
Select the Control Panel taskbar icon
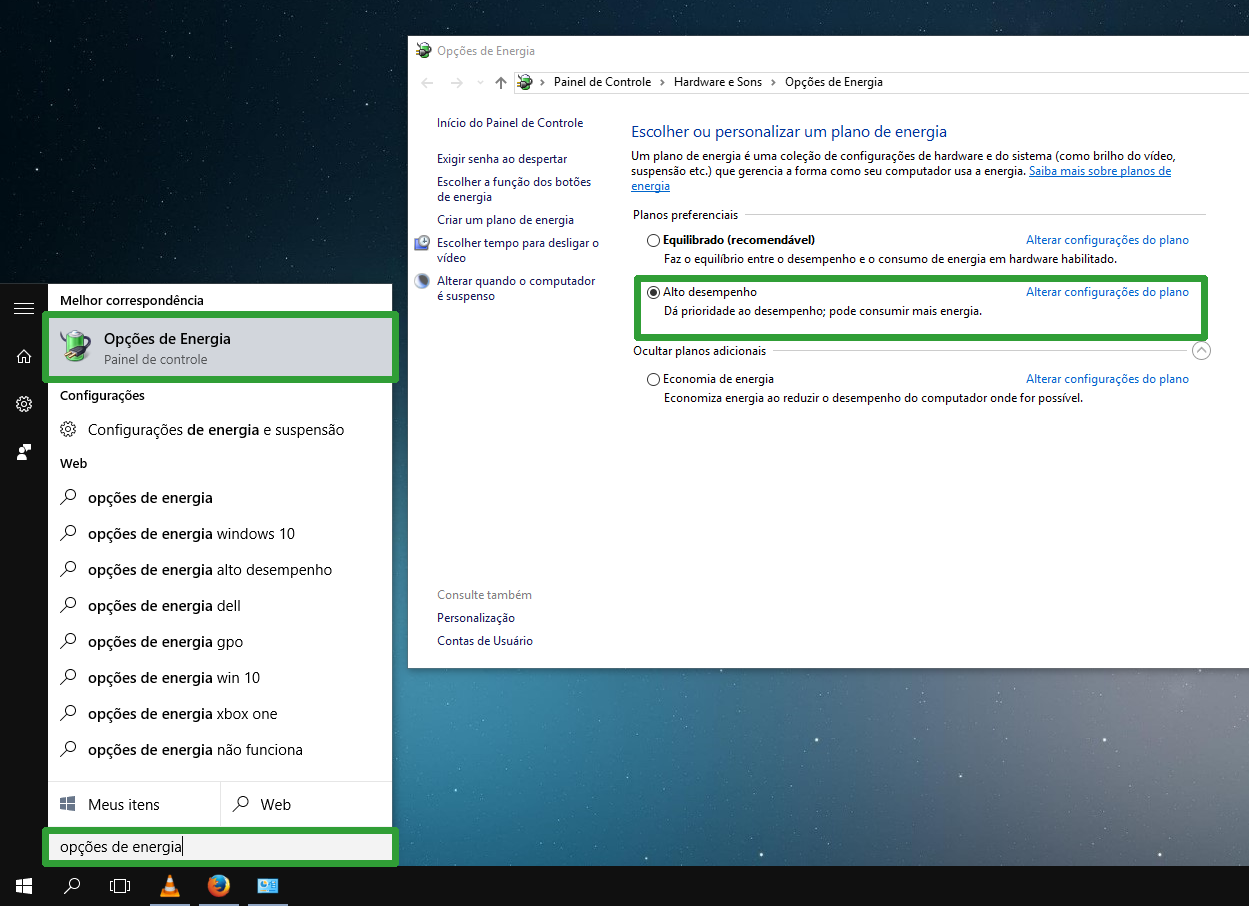click(x=267, y=885)
